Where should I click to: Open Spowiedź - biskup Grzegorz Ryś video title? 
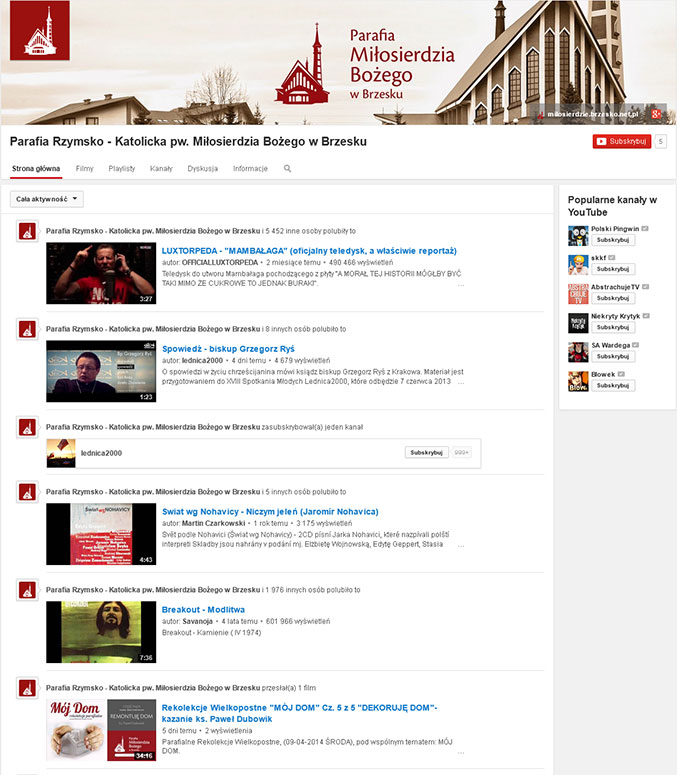click(228, 349)
